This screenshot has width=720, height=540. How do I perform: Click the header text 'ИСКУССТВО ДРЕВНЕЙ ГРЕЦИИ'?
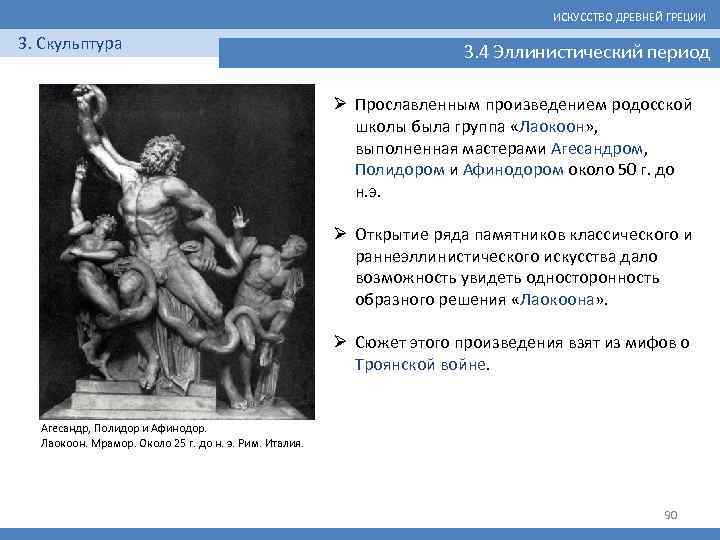629,17
